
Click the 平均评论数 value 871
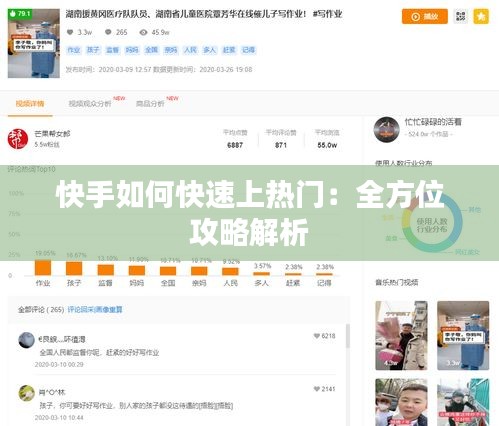[281, 145]
